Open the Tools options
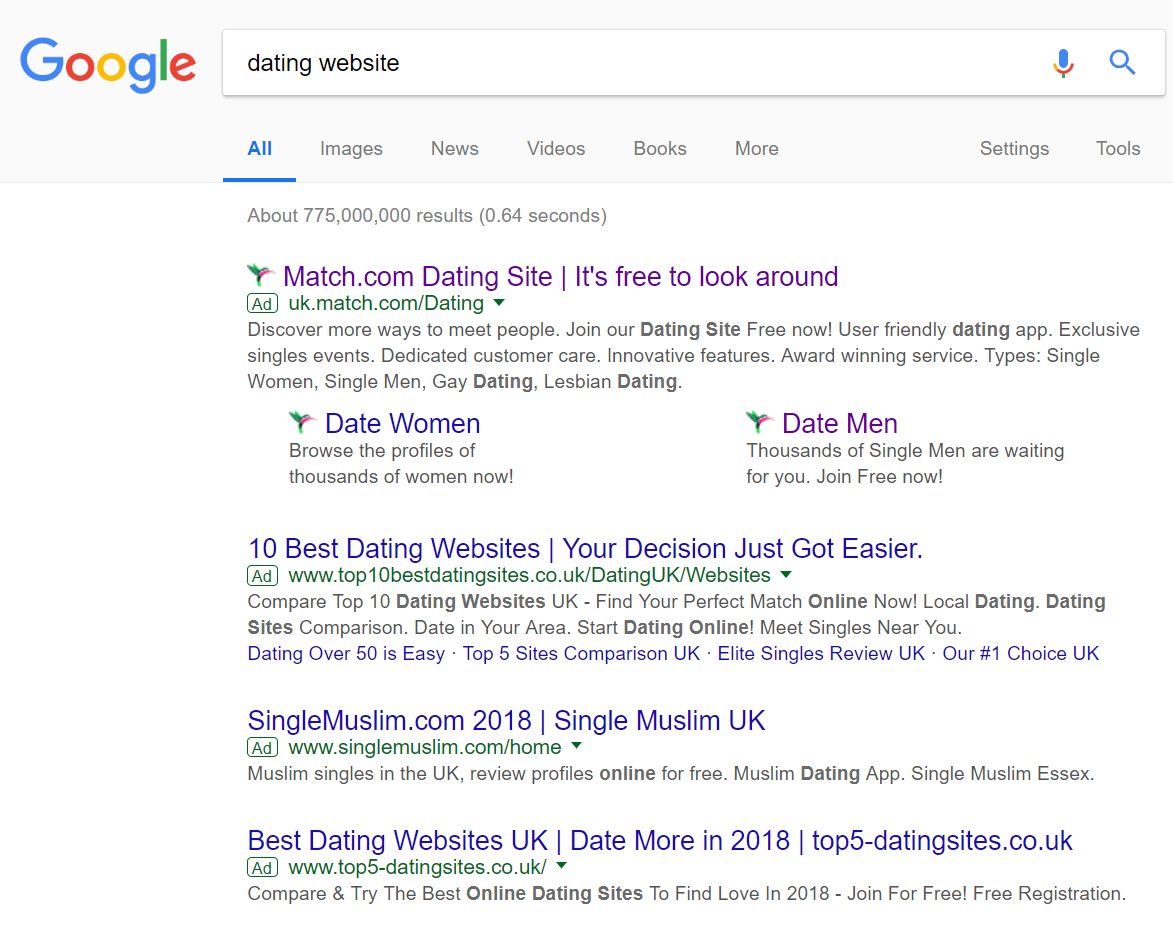The image size is (1173, 927). [x=1118, y=148]
